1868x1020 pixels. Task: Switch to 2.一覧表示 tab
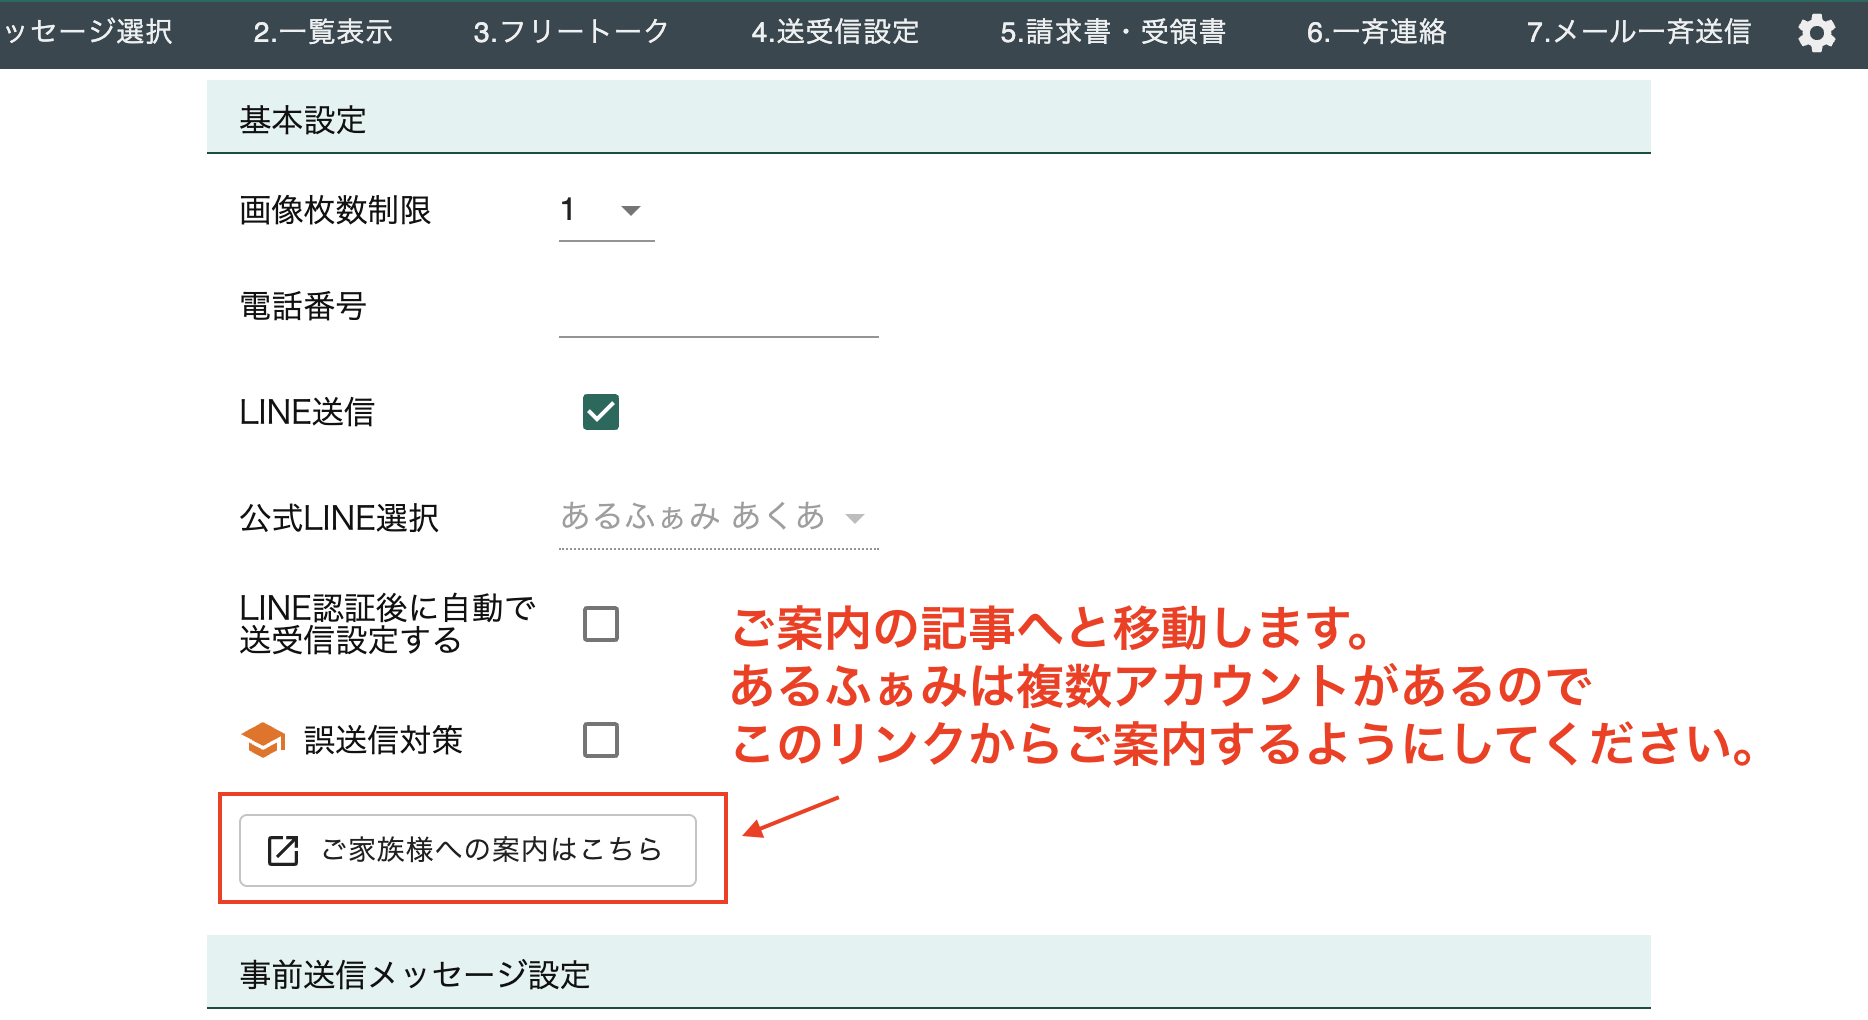point(322,33)
